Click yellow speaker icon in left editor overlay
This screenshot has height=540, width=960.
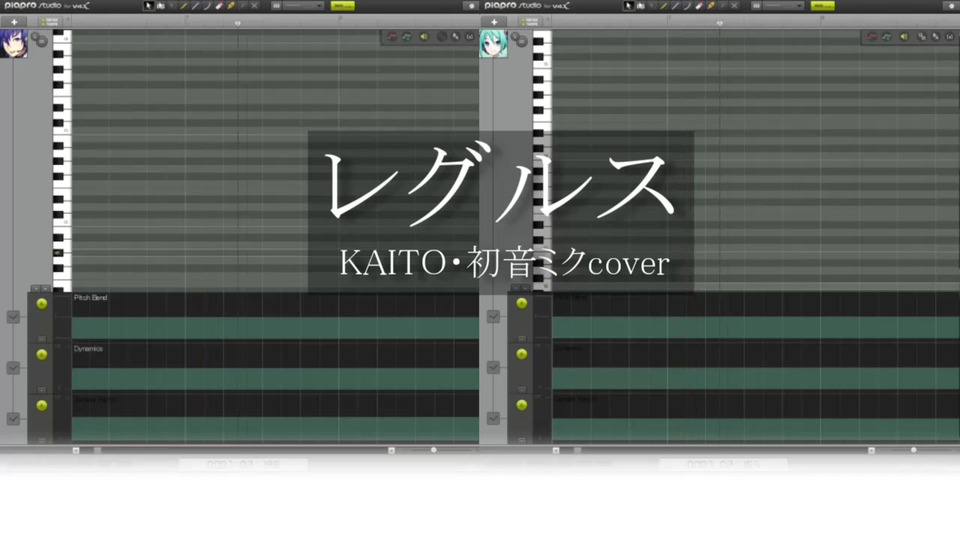pyautogui.click(x=424, y=37)
